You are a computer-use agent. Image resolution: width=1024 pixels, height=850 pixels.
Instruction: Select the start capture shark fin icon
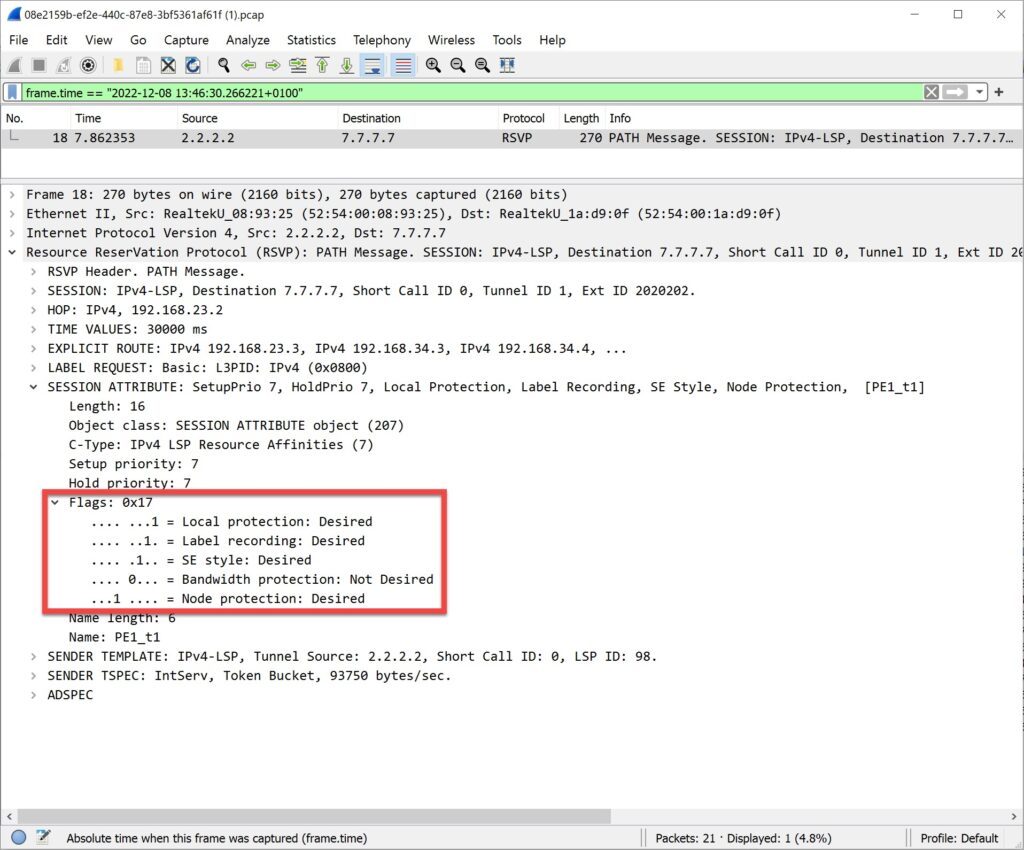14,65
